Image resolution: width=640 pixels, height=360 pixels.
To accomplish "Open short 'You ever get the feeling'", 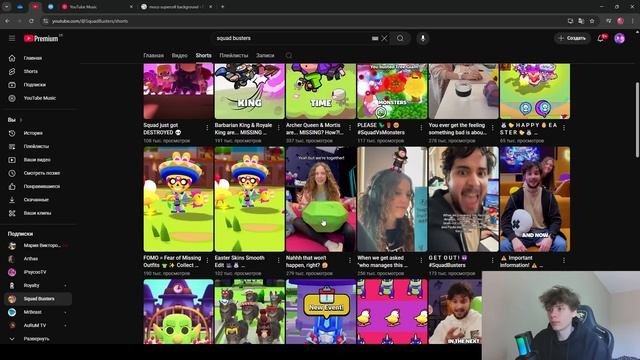I will tap(463, 91).
